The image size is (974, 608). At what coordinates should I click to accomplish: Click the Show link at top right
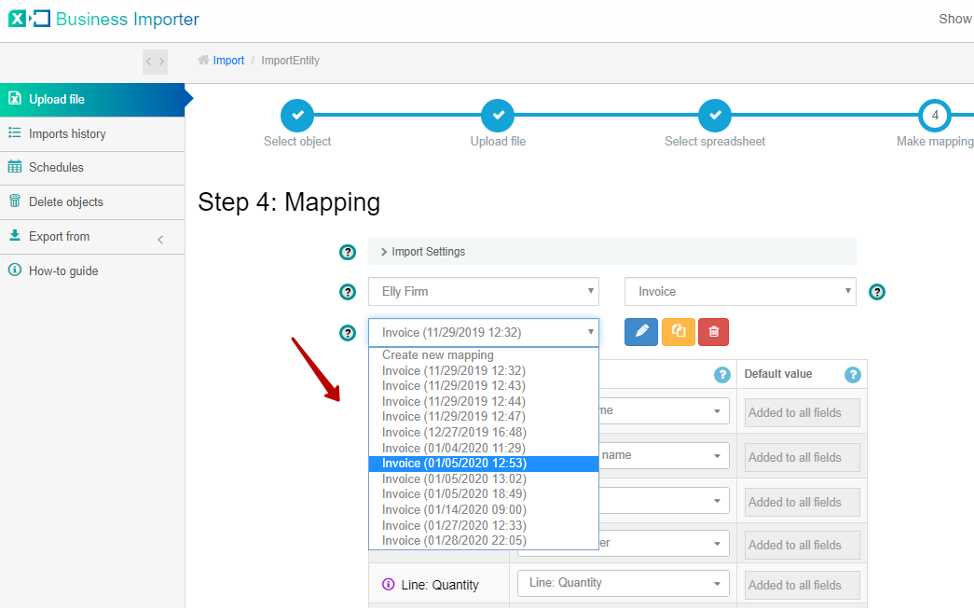955,19
